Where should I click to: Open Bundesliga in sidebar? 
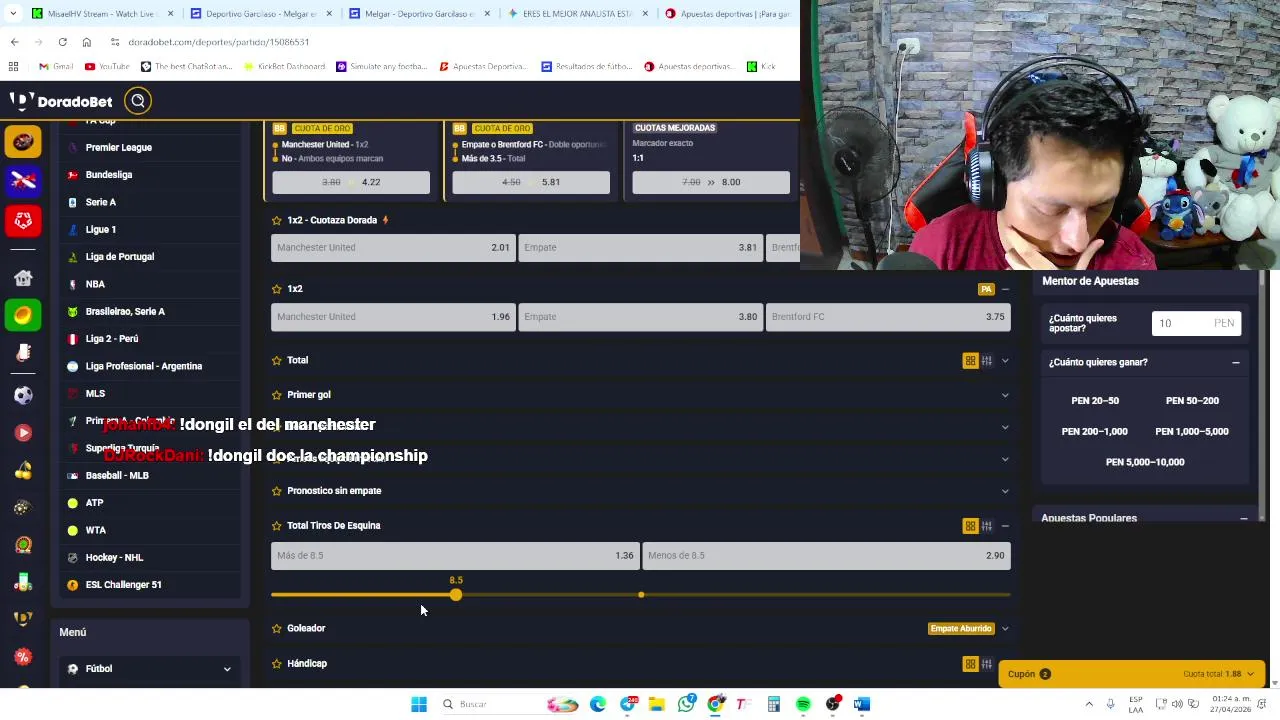click(x=109, y=175)
